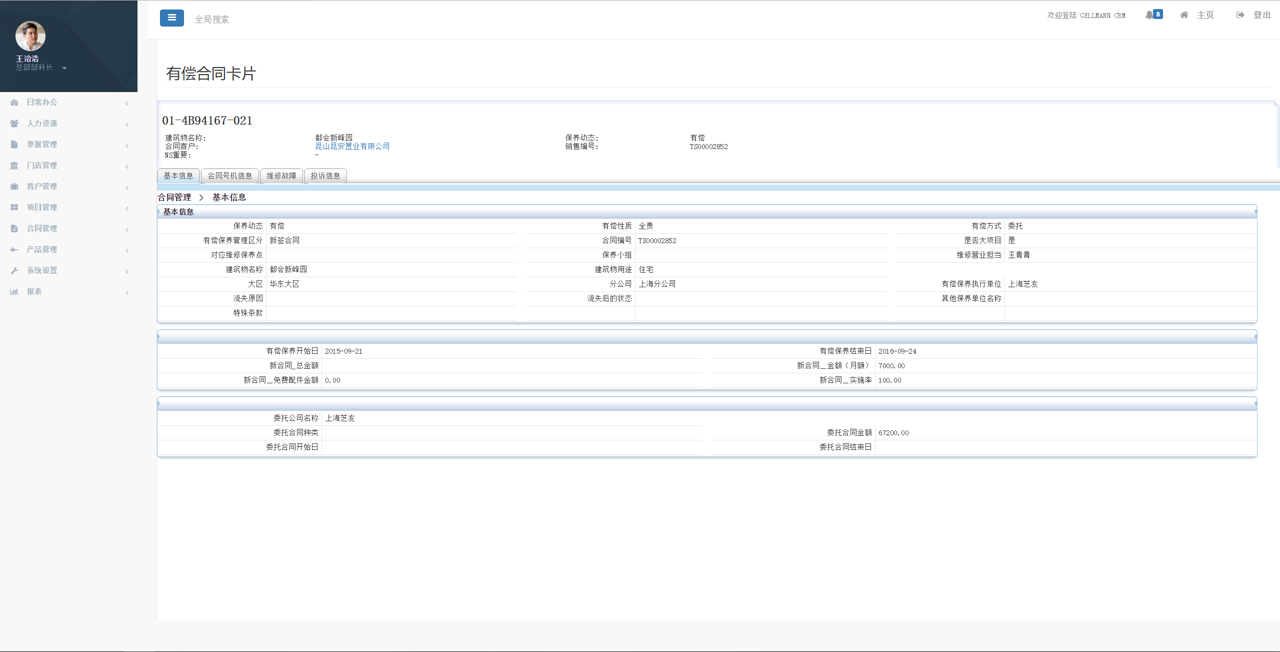Viewport: 1280px width, 652px height.
Task: Open the 投诉信息 tab
Action: tap(325, 176)
